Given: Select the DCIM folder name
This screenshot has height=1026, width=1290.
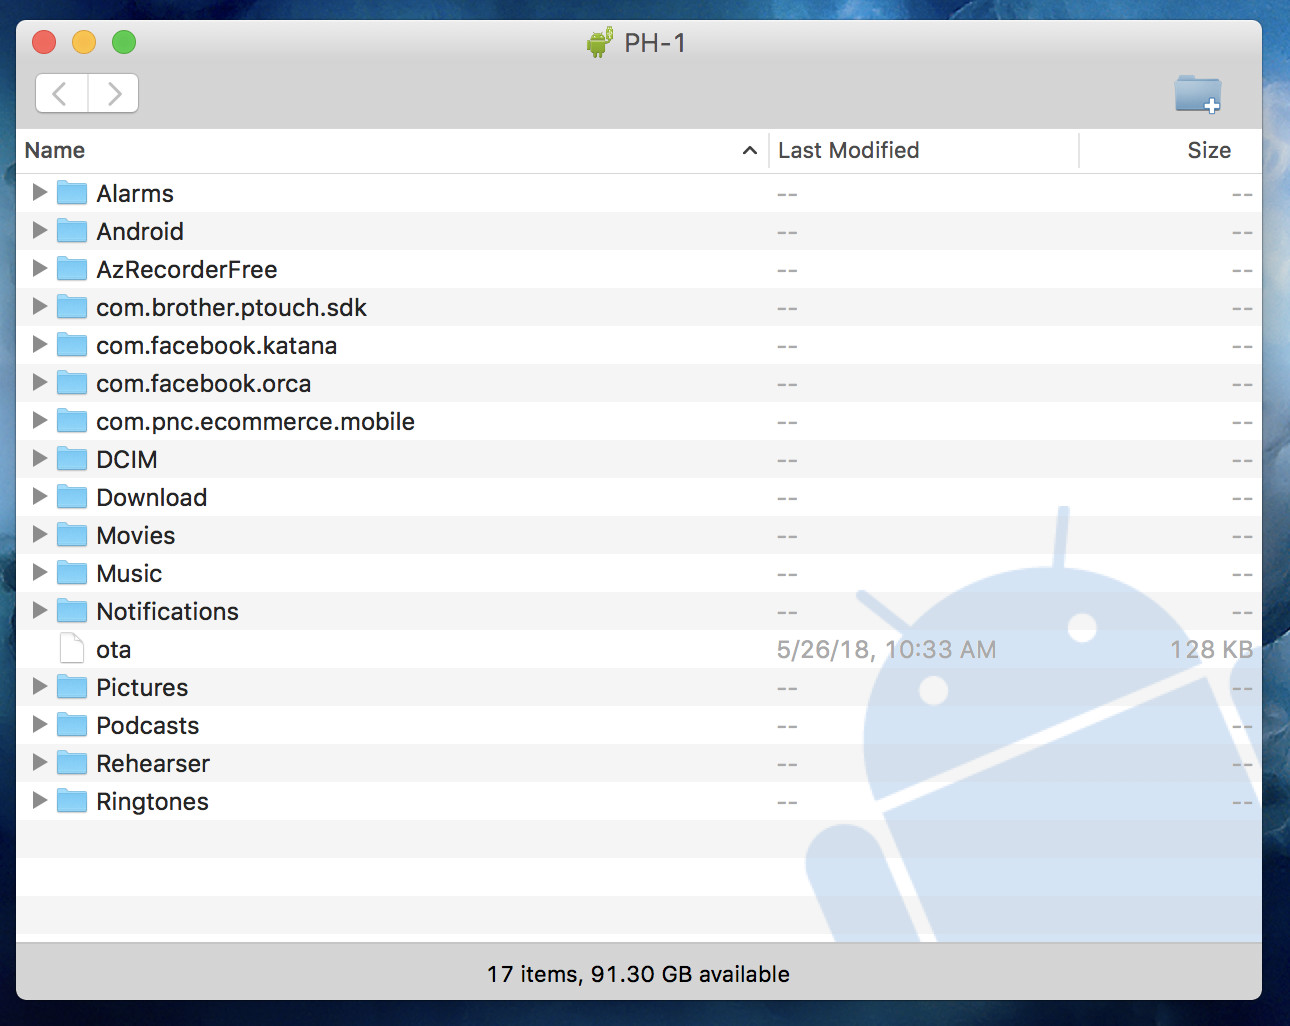Looking at the screenshot, I should pyautogui.click(x=127, y=459).
